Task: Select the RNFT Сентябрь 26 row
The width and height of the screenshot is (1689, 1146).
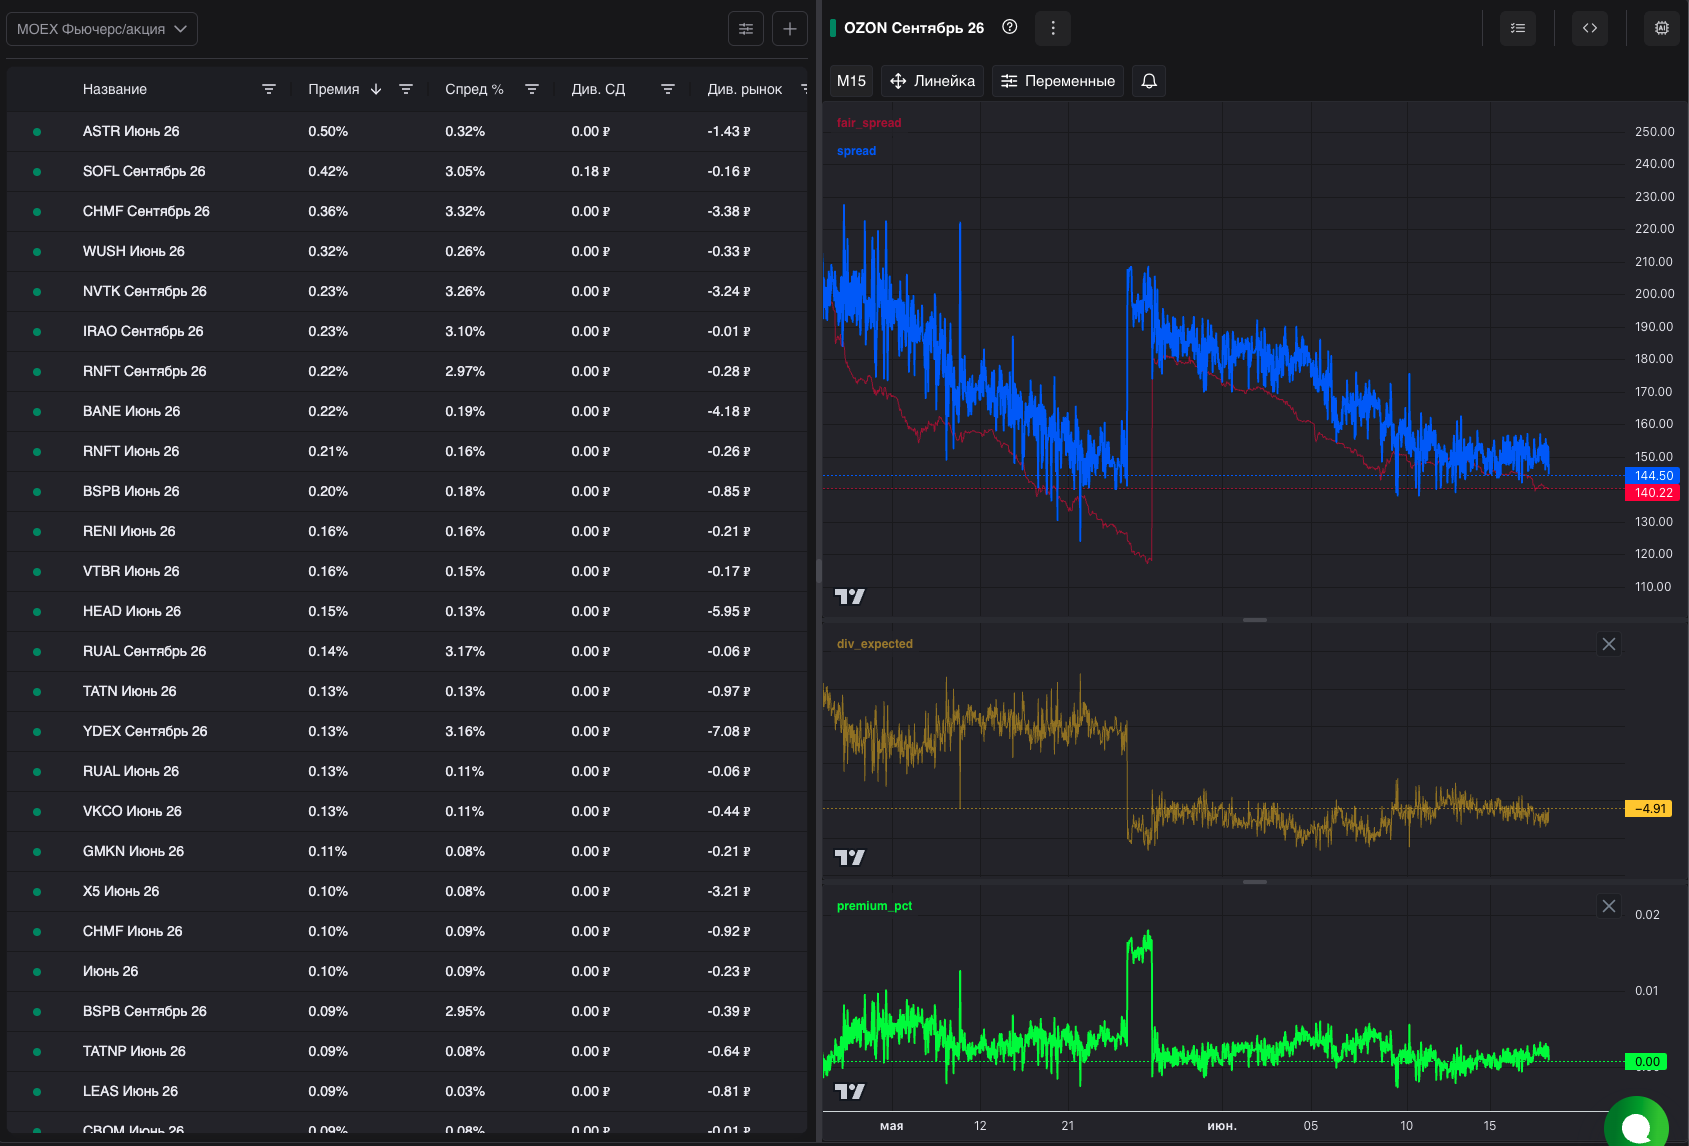Action: tap(407, 371)
